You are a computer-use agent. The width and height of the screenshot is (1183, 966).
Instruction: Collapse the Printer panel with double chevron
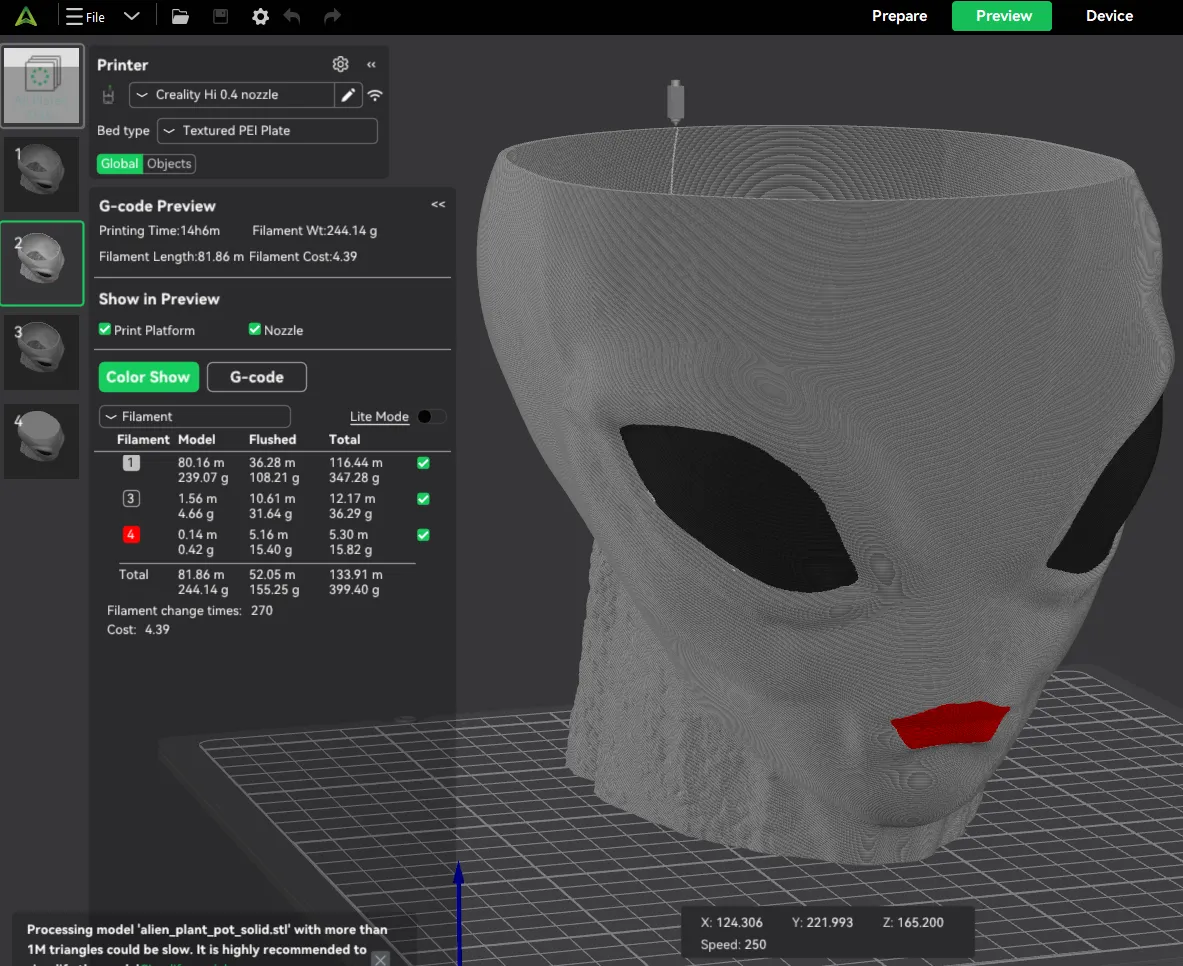[x=371, y=65]
